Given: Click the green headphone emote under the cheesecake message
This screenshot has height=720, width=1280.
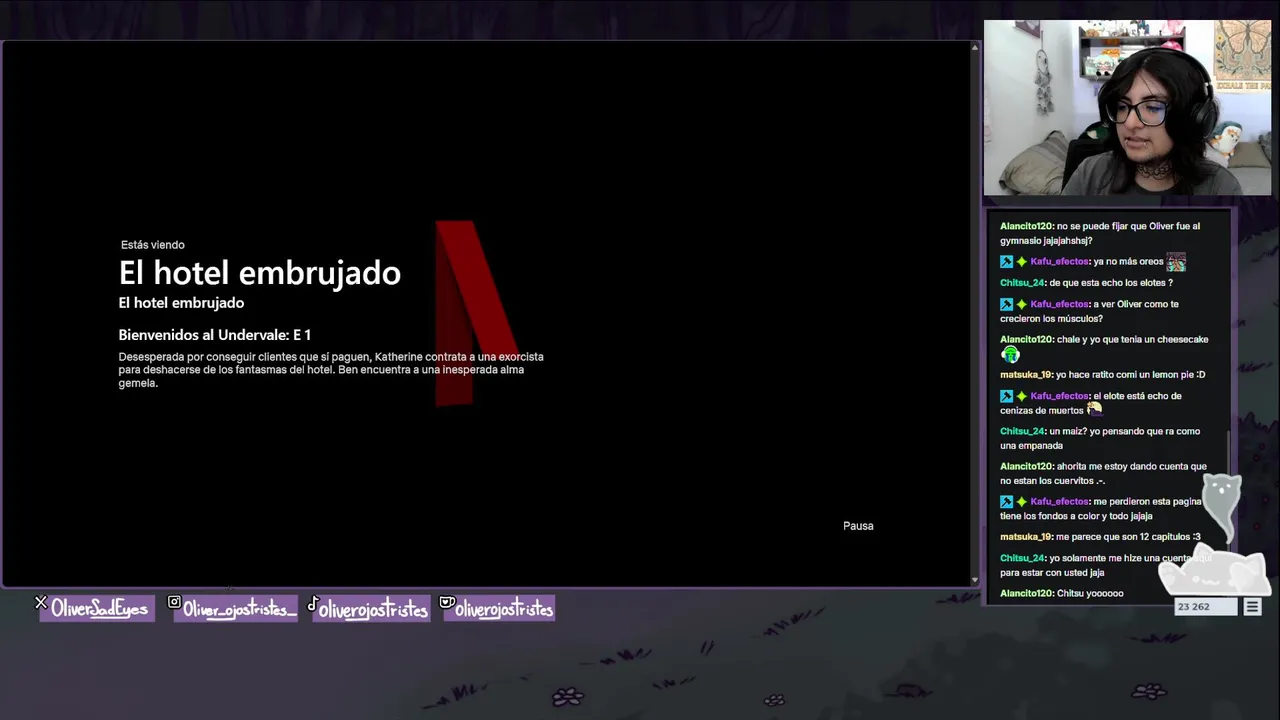Looking at the screenshot, I should [x=1010, y=354].
